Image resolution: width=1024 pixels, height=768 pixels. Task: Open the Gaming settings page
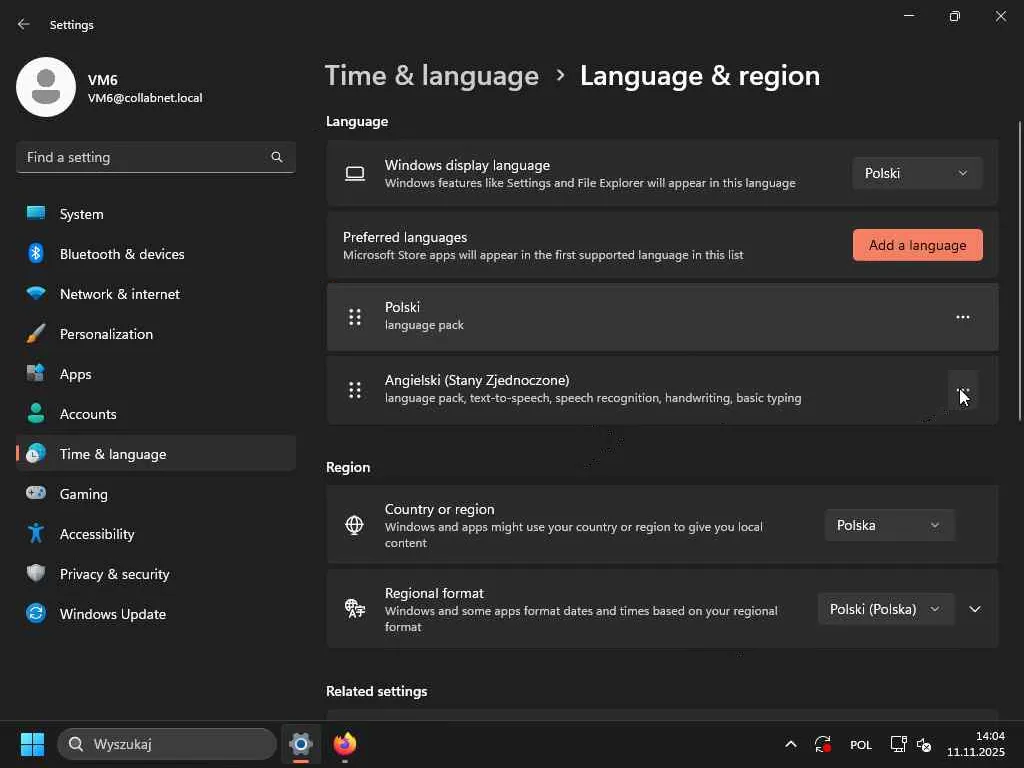(155, 493)
